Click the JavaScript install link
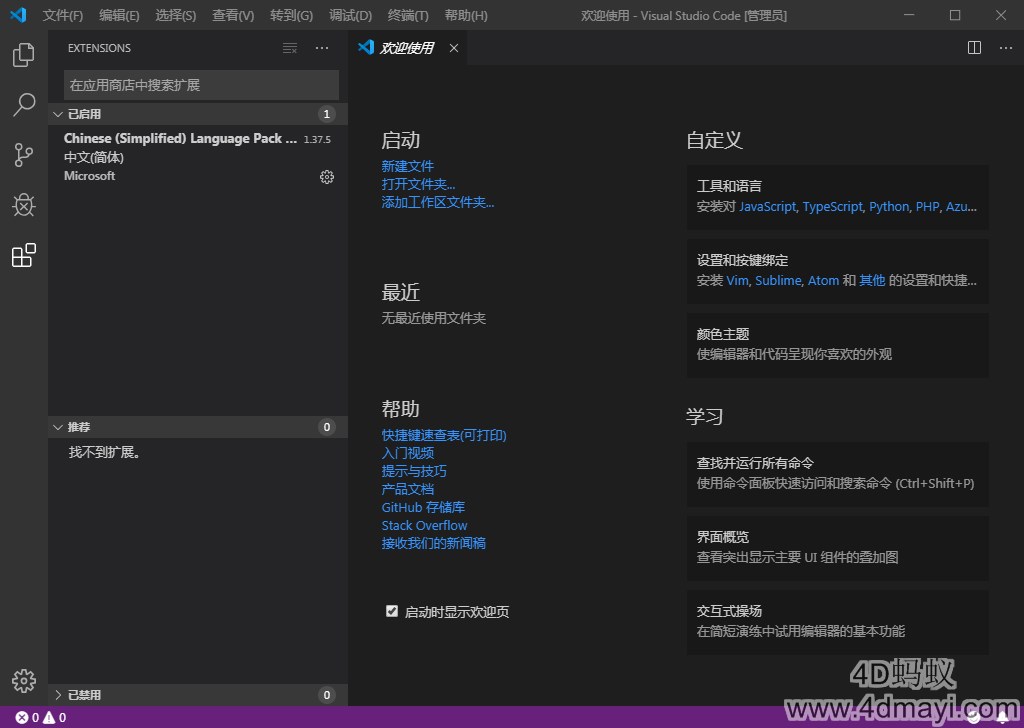 point(767,206)
